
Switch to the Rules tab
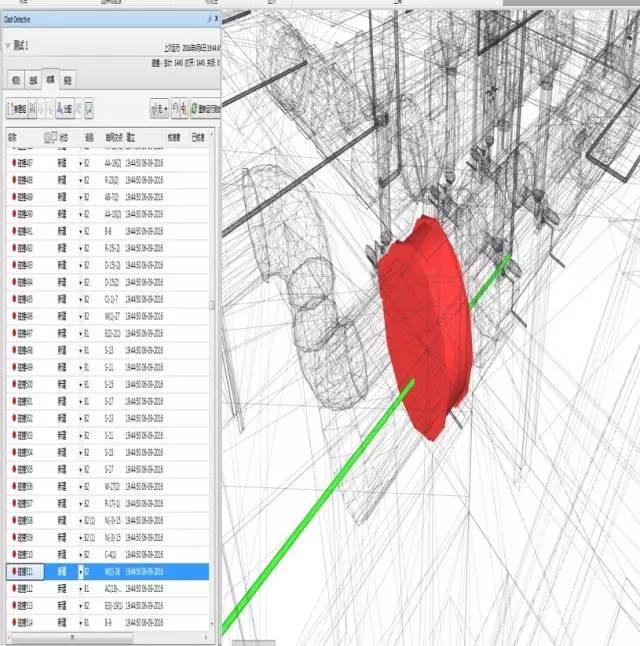[15, 79]
